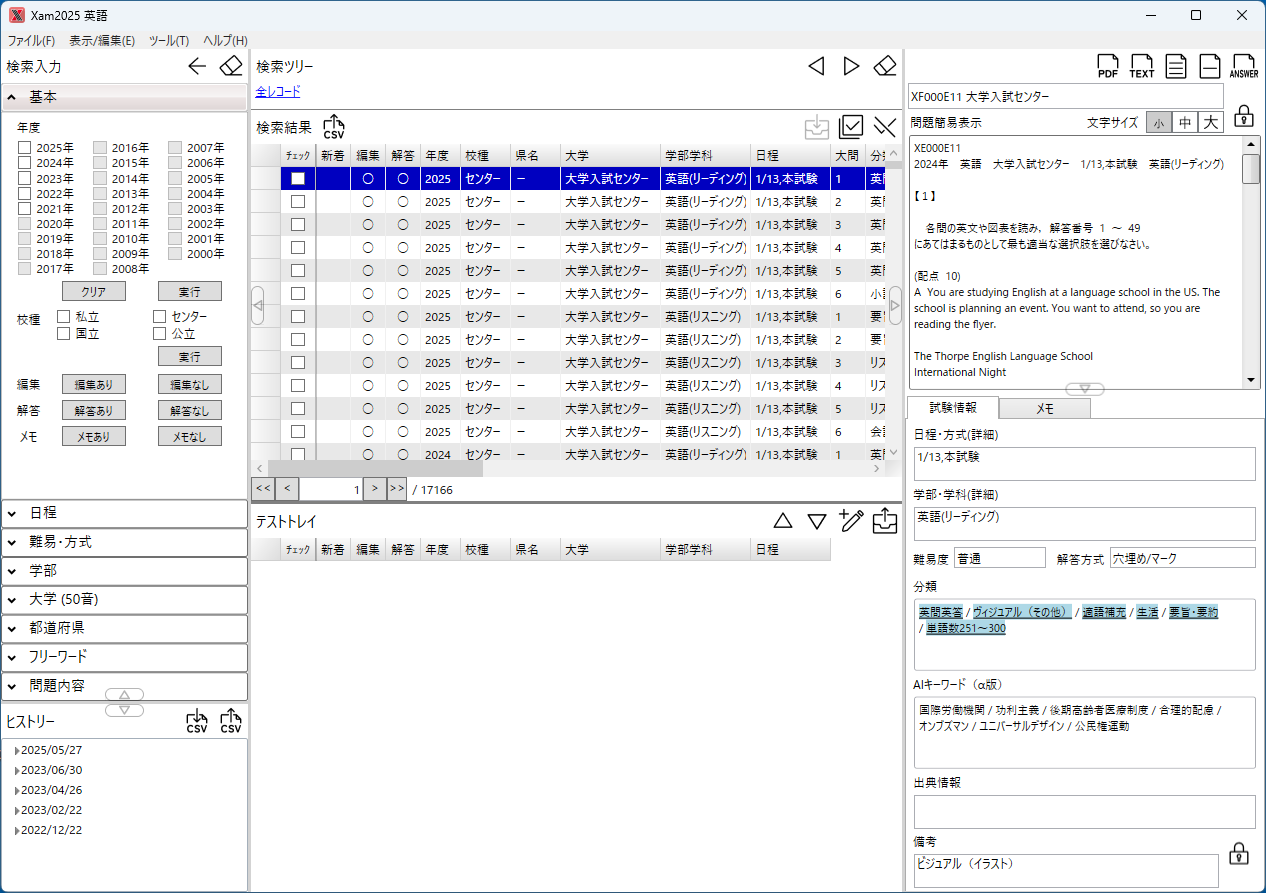
Task: Click the 英問英答 classification tag
Action: [x=941, y=612]
